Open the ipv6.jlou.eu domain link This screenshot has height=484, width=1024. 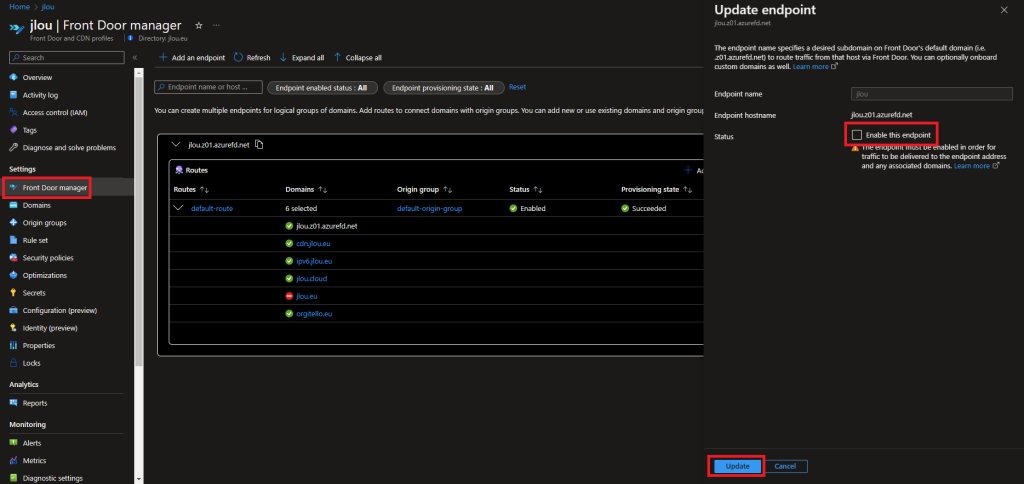[314, 261]
